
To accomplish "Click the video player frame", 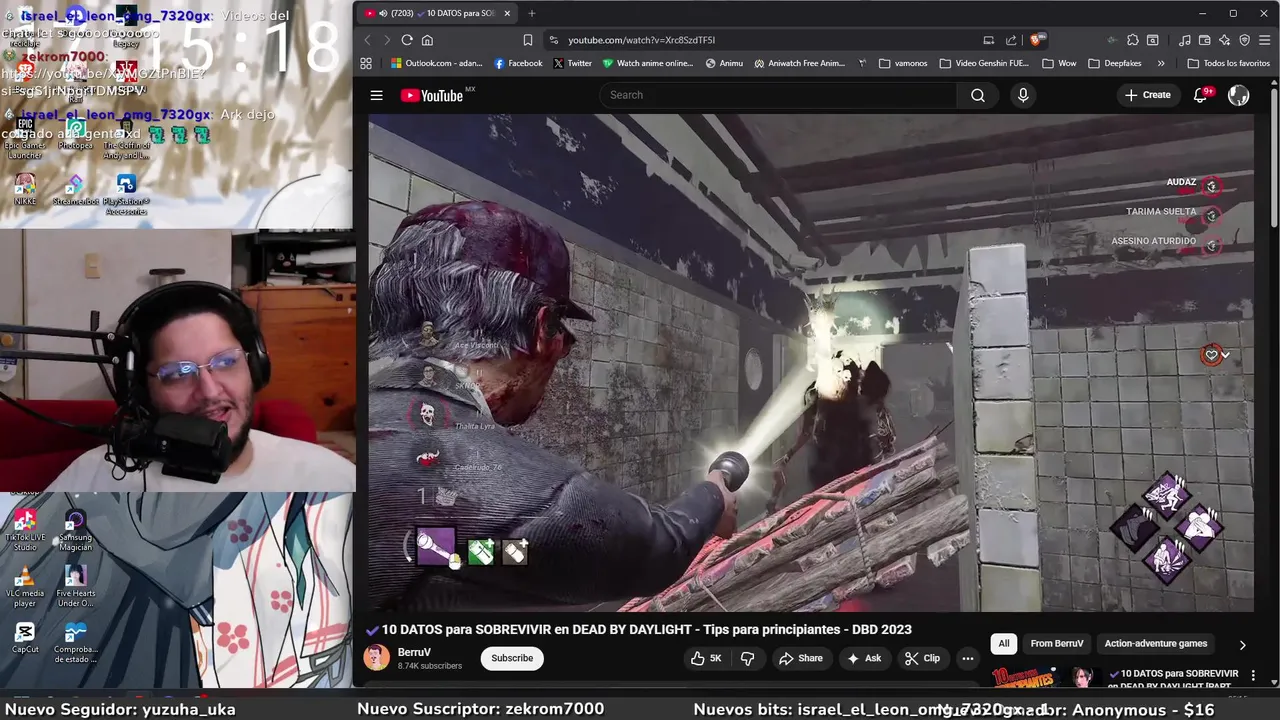I will pyautogui.click(x=810, y=362).
